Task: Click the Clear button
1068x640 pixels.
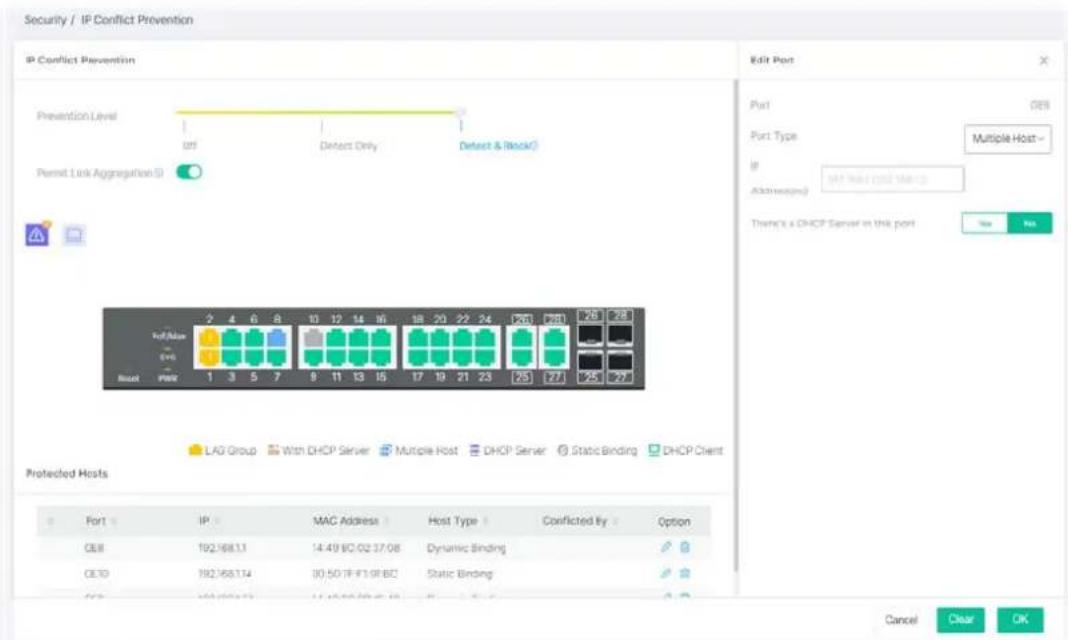Action: pos(960,620)
